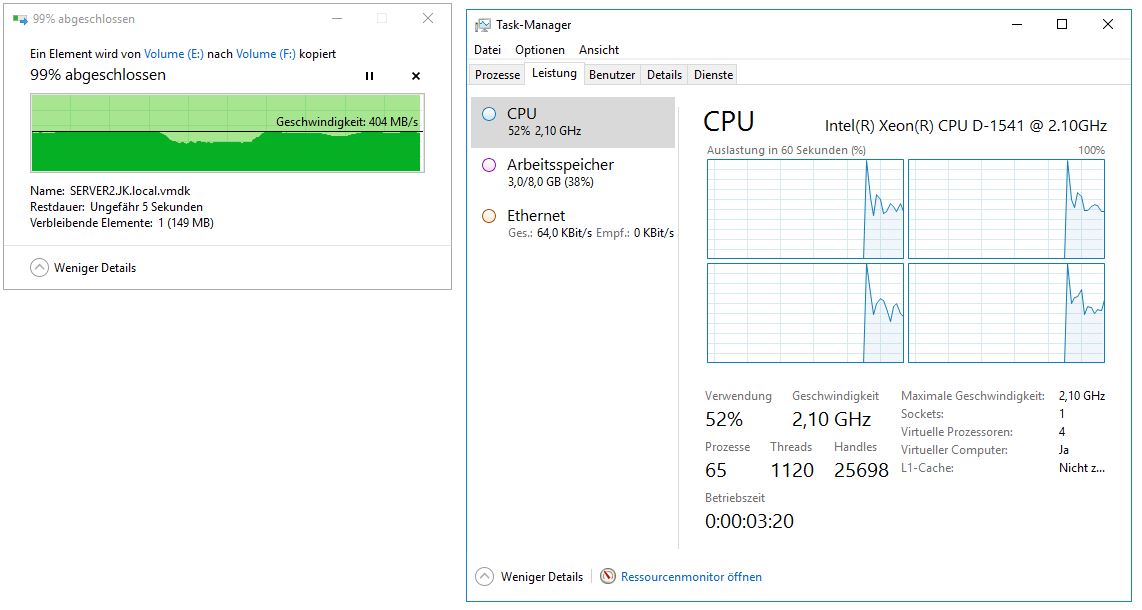Click the green transfer speed graph
1142x610 pixels.
(227, 132)
